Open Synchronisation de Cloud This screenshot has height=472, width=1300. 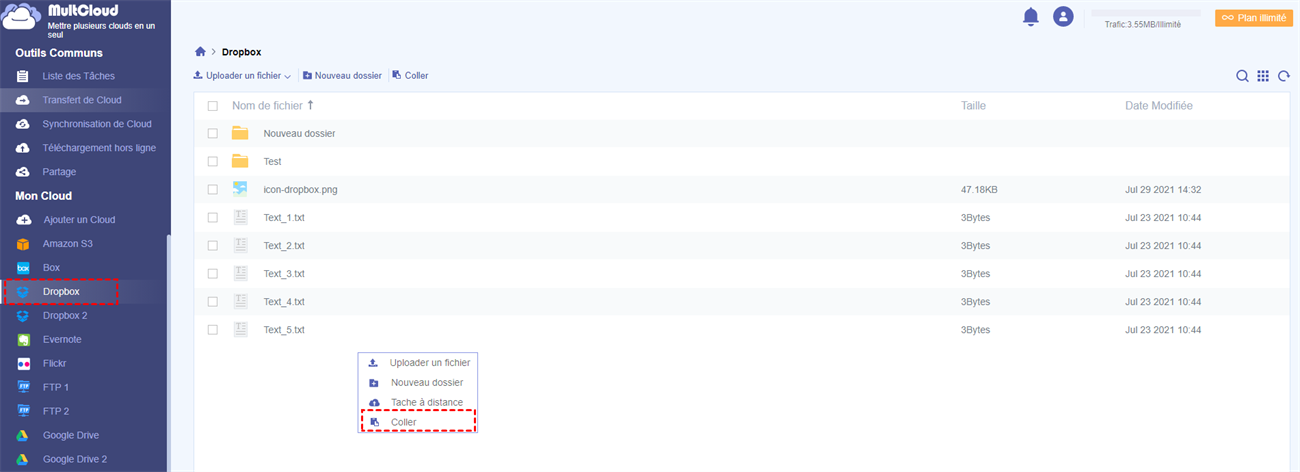[96, 124]
